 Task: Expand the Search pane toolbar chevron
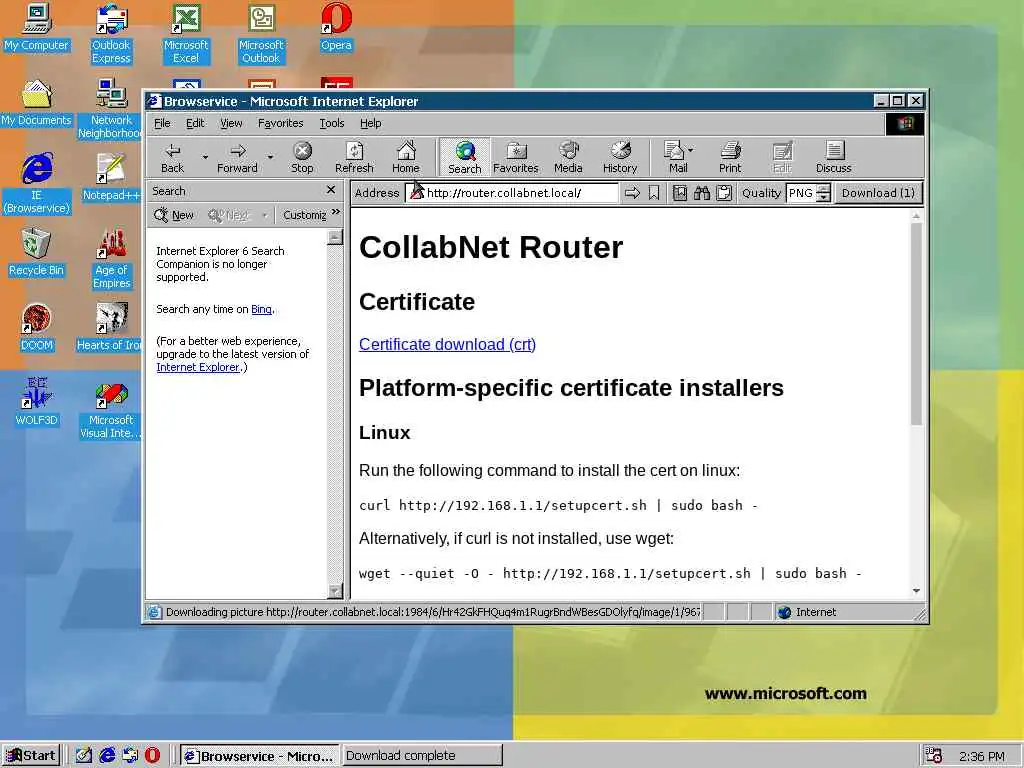tap(336, 212)
